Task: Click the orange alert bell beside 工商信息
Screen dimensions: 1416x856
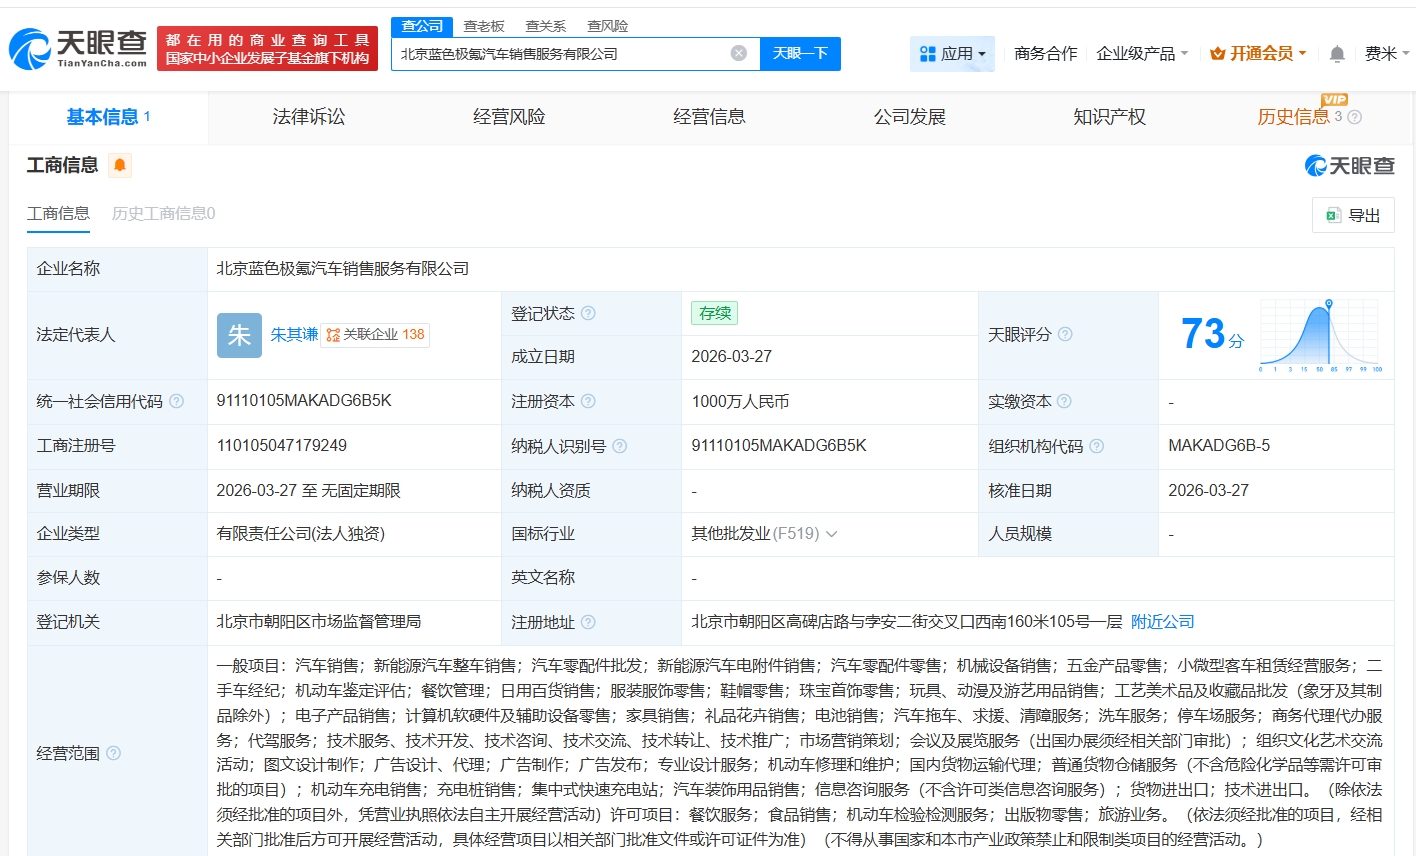Action: pyautogui.click(x=120, y=165)
